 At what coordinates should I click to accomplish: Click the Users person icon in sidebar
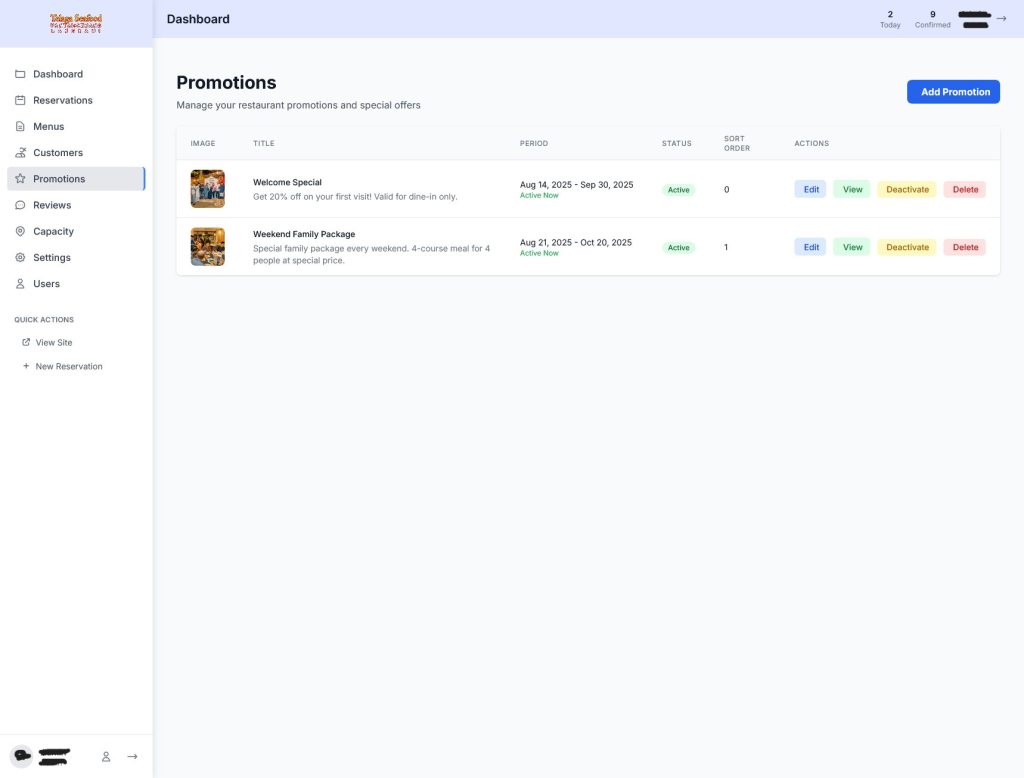pos(20,284)
